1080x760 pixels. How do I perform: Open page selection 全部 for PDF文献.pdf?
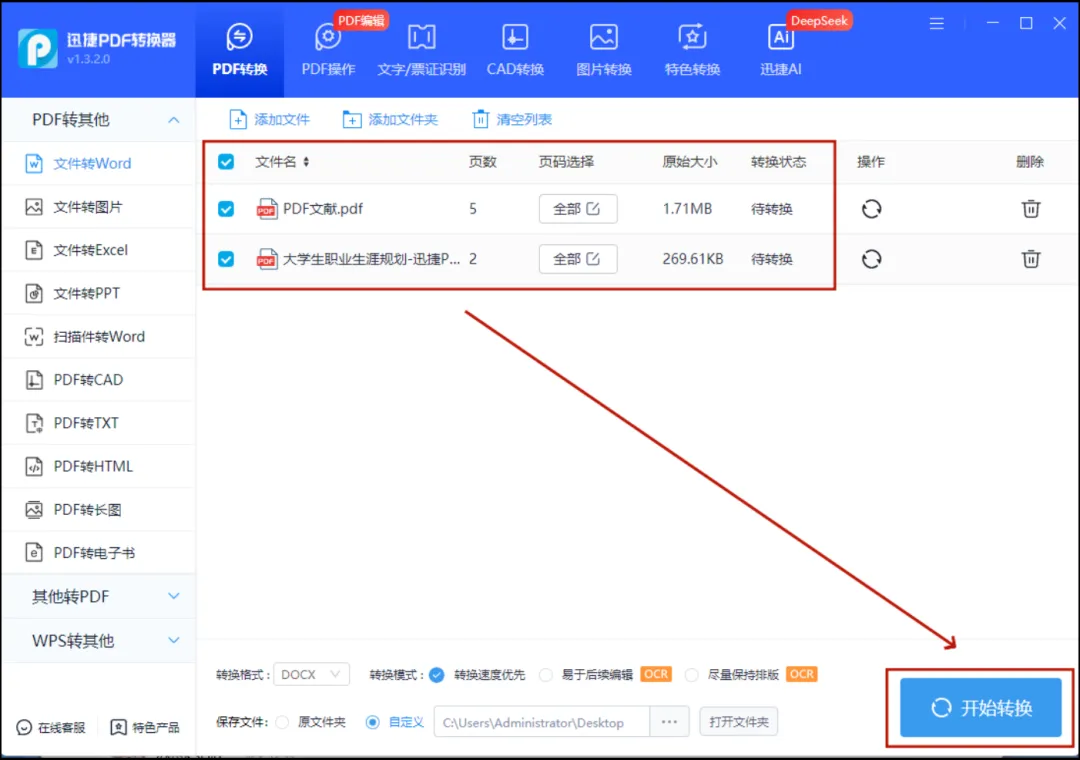click(578, 209)
